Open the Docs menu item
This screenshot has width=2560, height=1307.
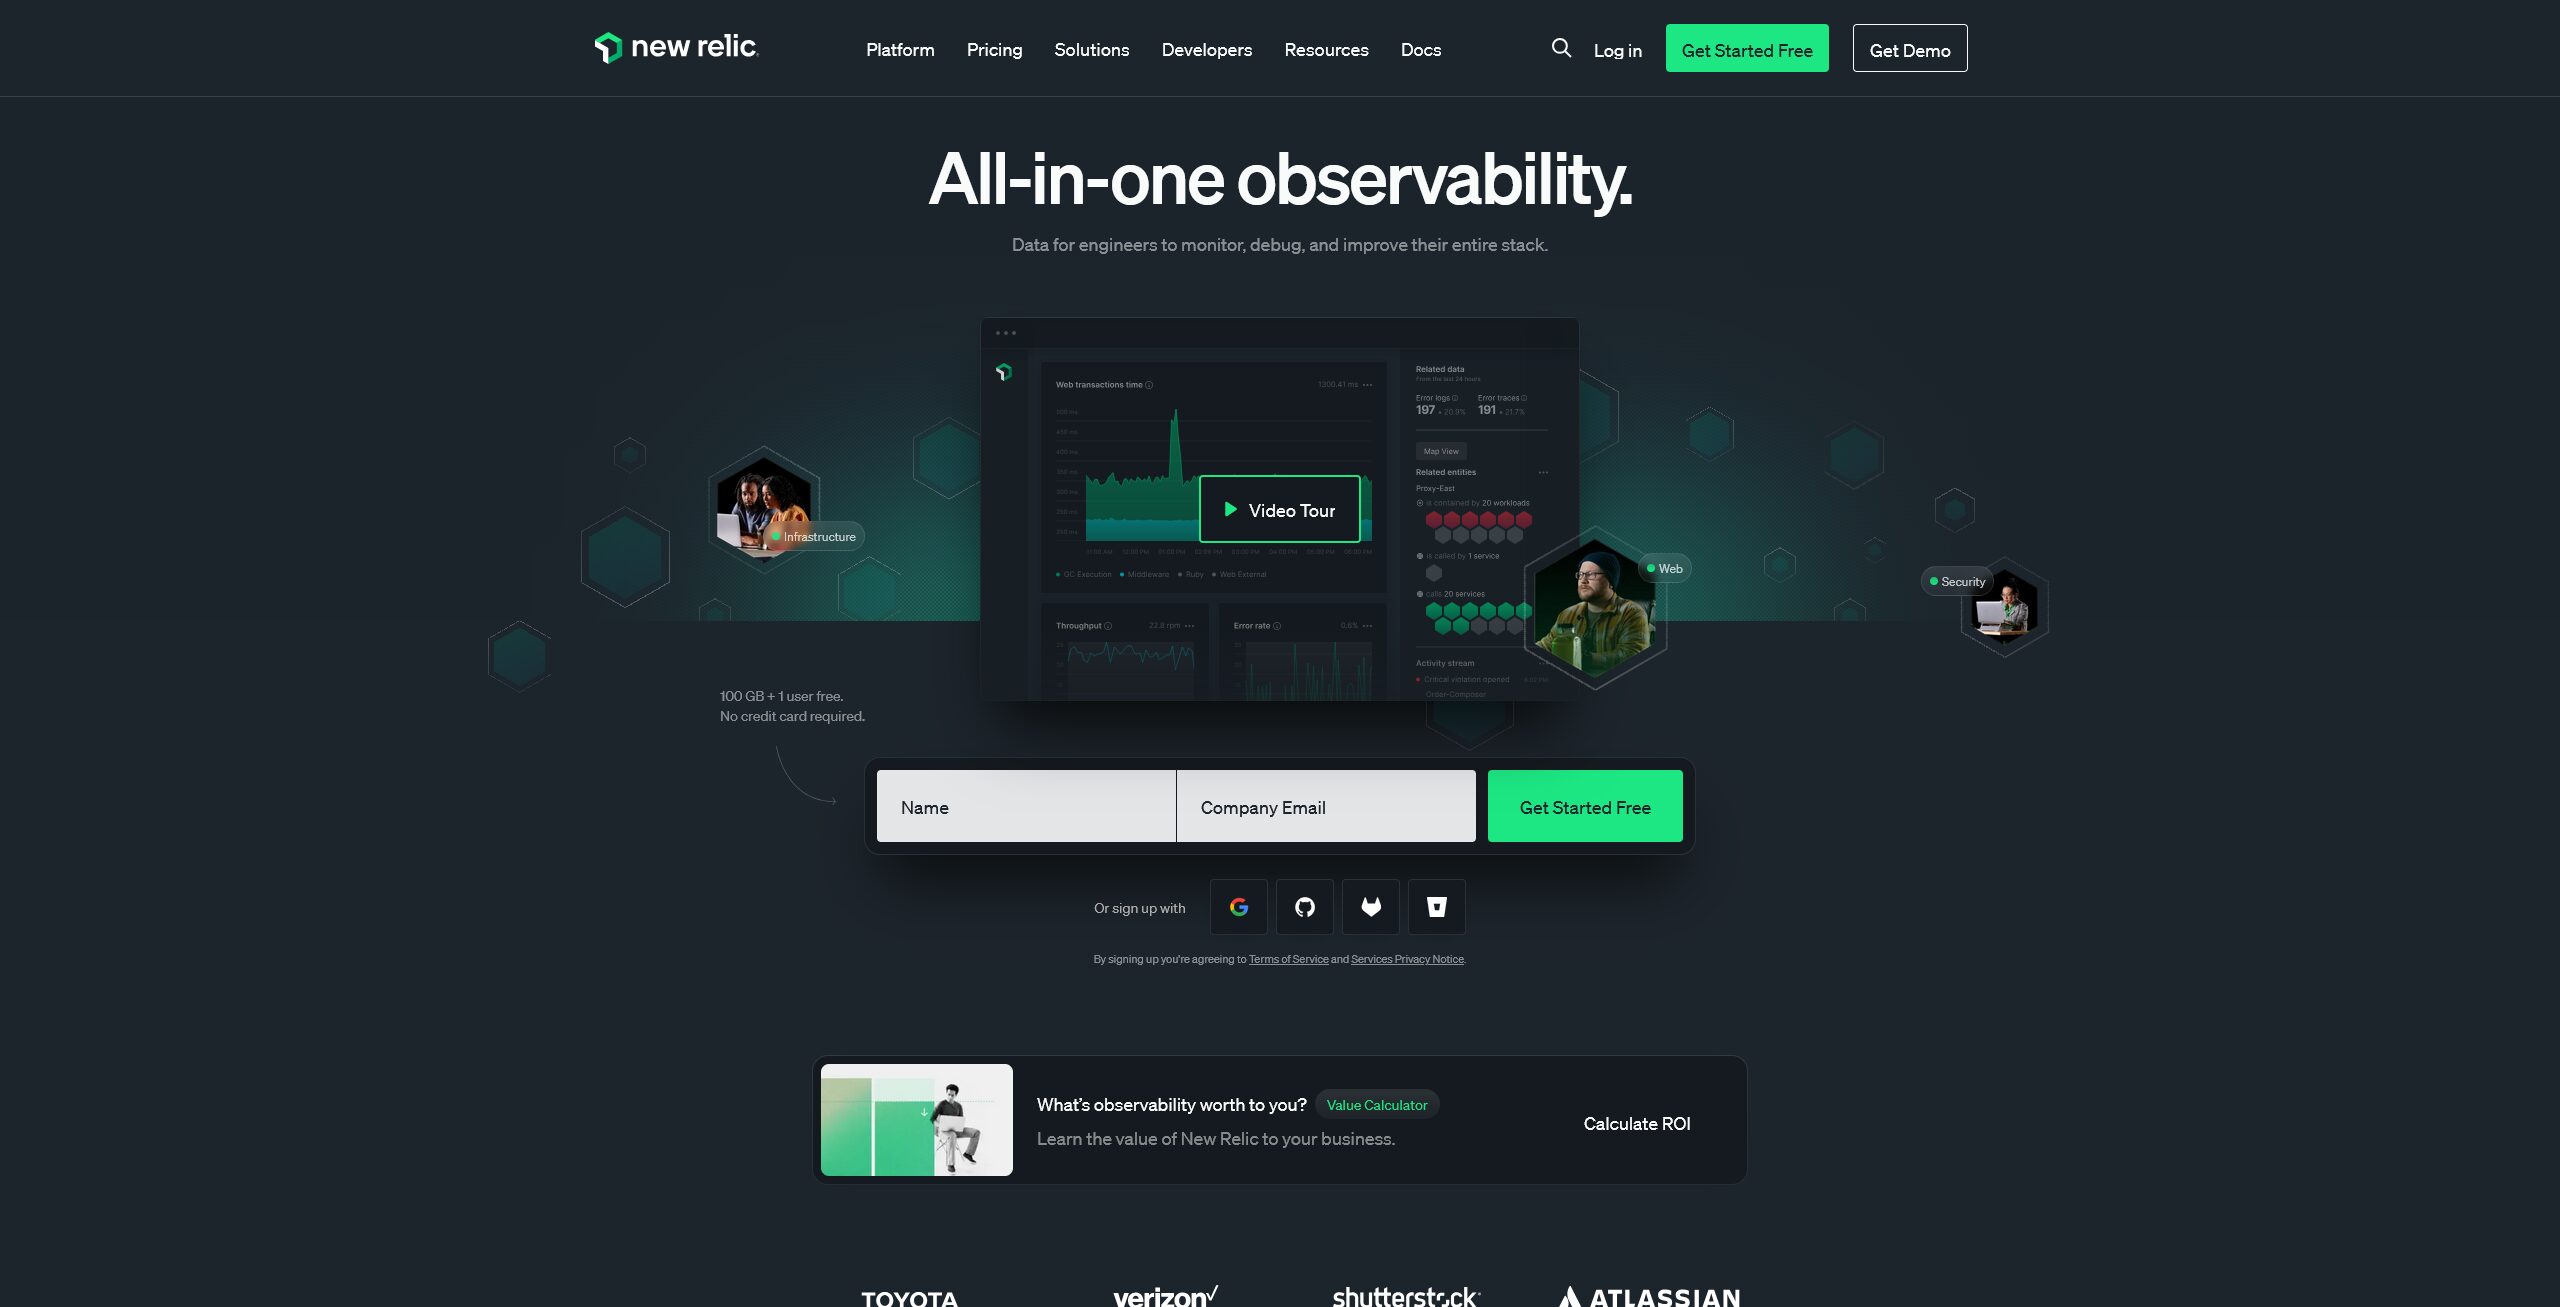[1420, 47]
